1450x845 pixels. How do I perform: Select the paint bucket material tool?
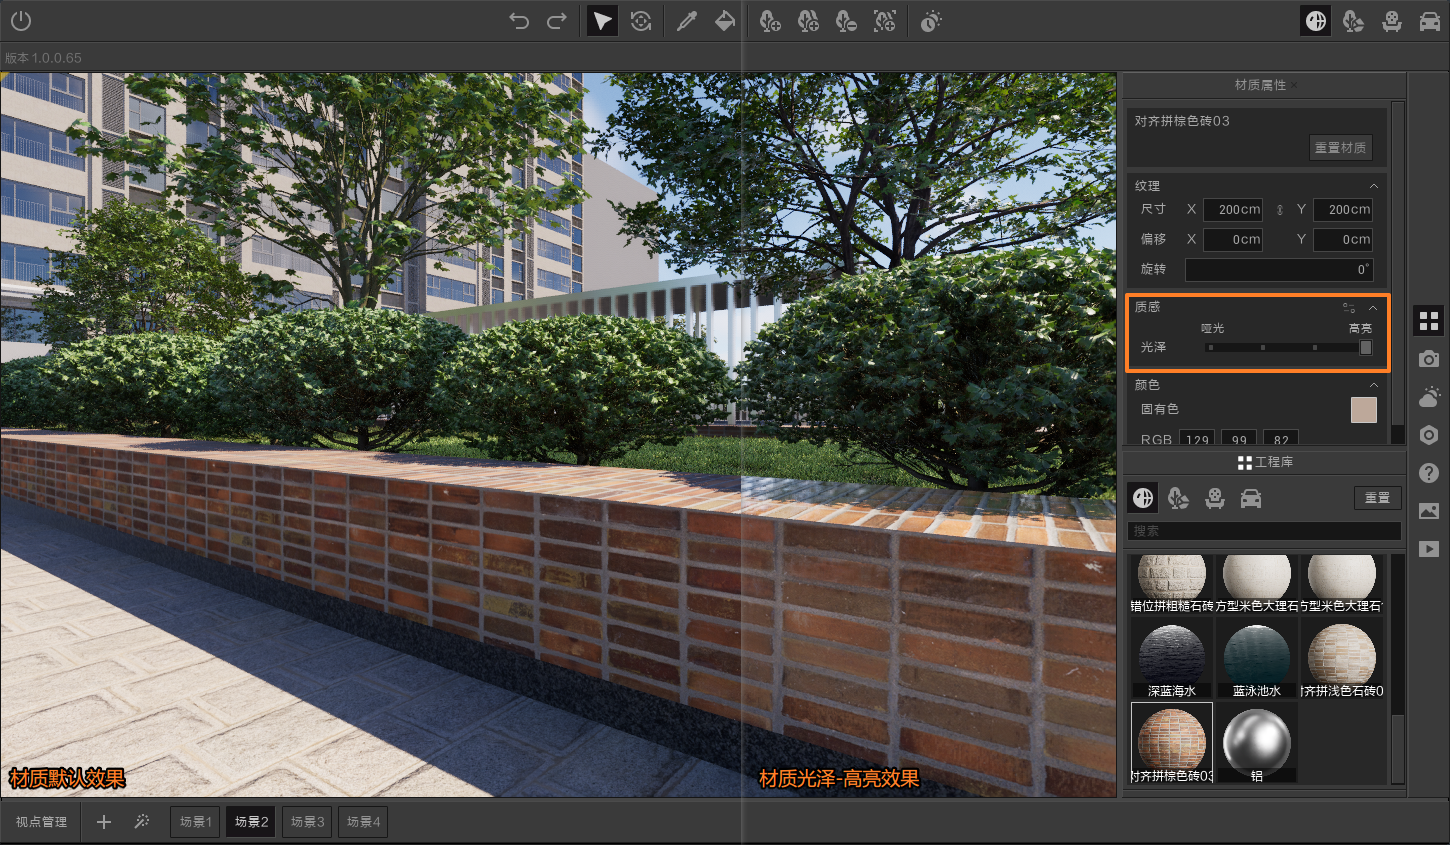tap(725, 21)
